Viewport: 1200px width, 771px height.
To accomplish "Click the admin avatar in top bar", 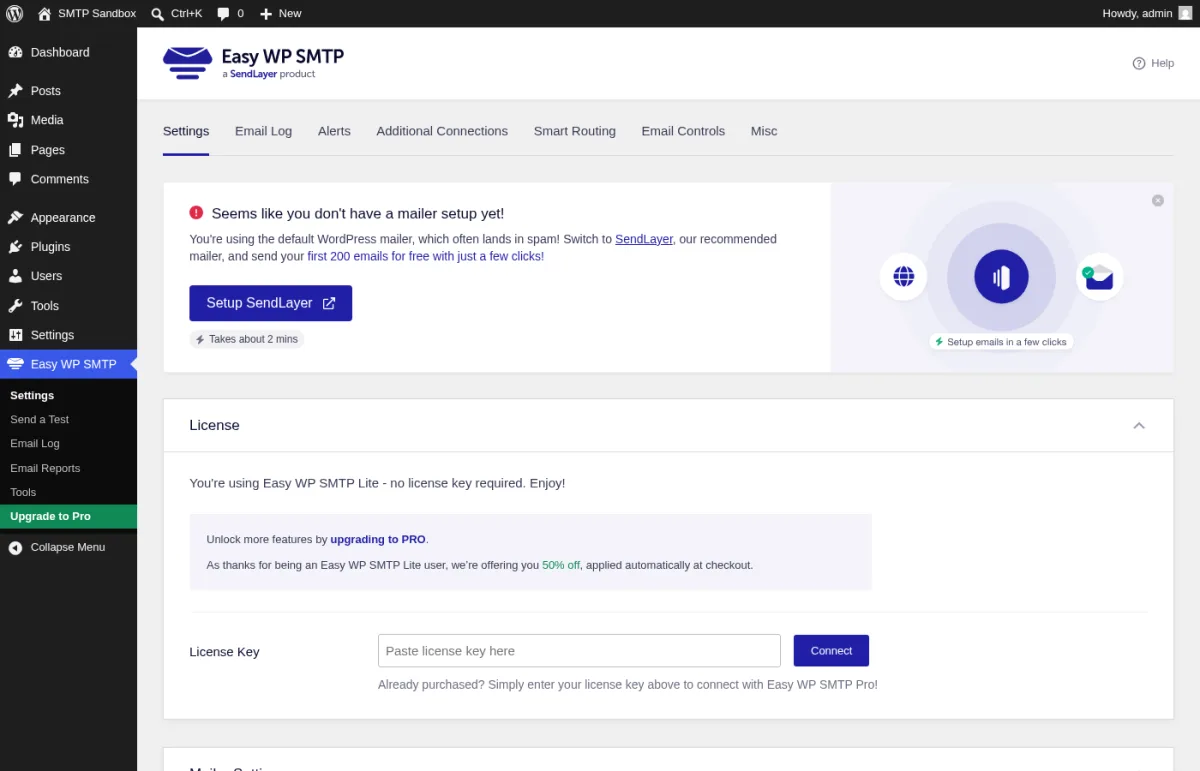I will click(x=1185, y=13).
